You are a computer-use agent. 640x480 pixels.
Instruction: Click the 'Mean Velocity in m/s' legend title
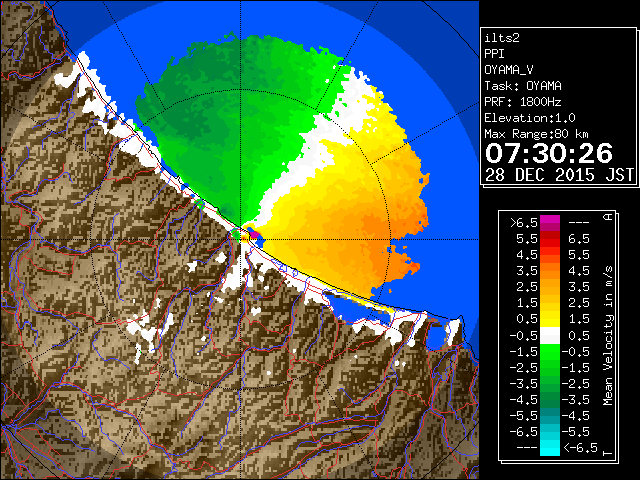(x=608, y=335)
